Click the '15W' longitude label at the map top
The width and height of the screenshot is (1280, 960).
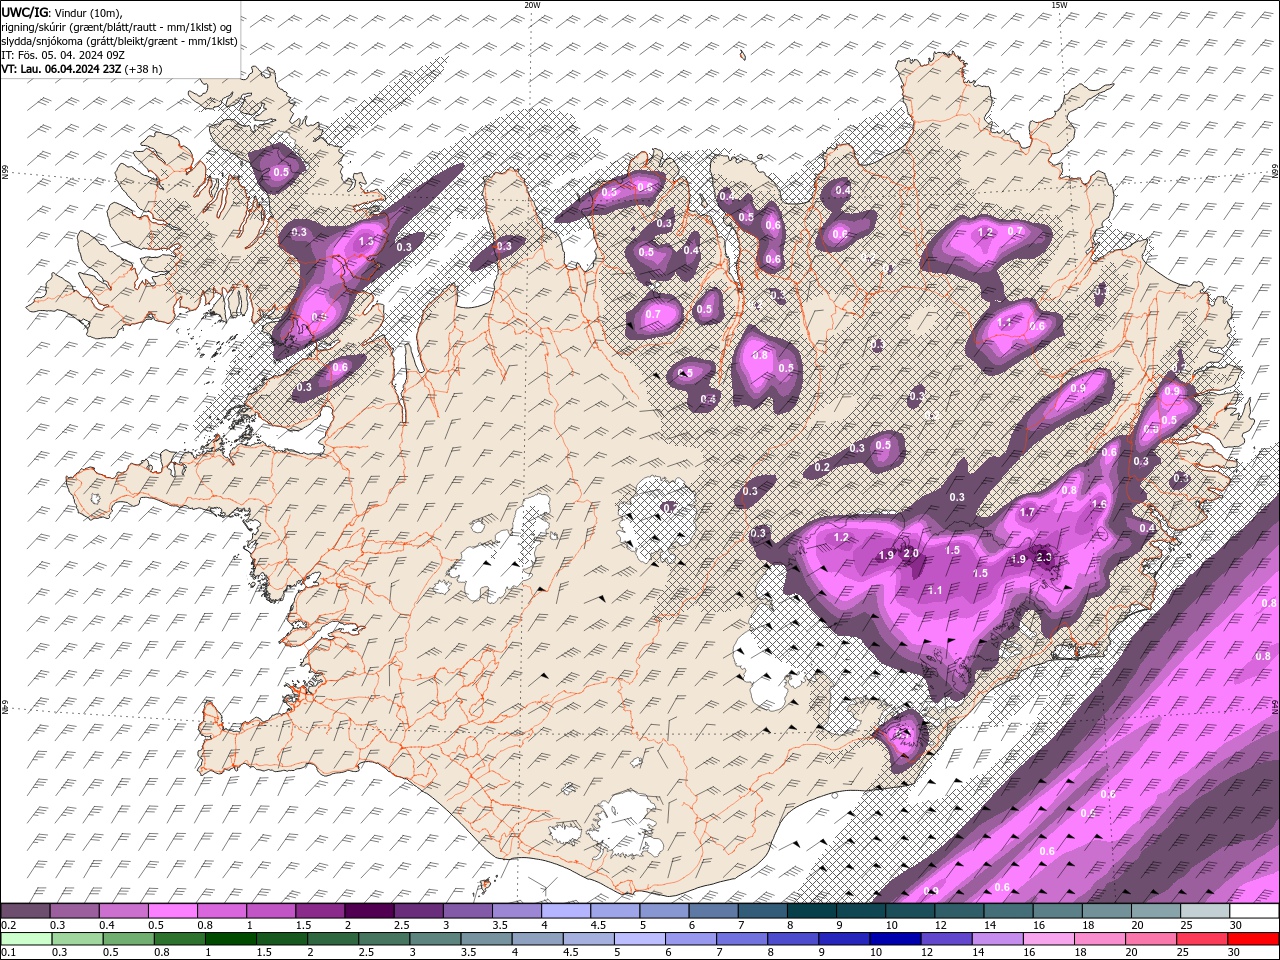(x=1059, y=5)
